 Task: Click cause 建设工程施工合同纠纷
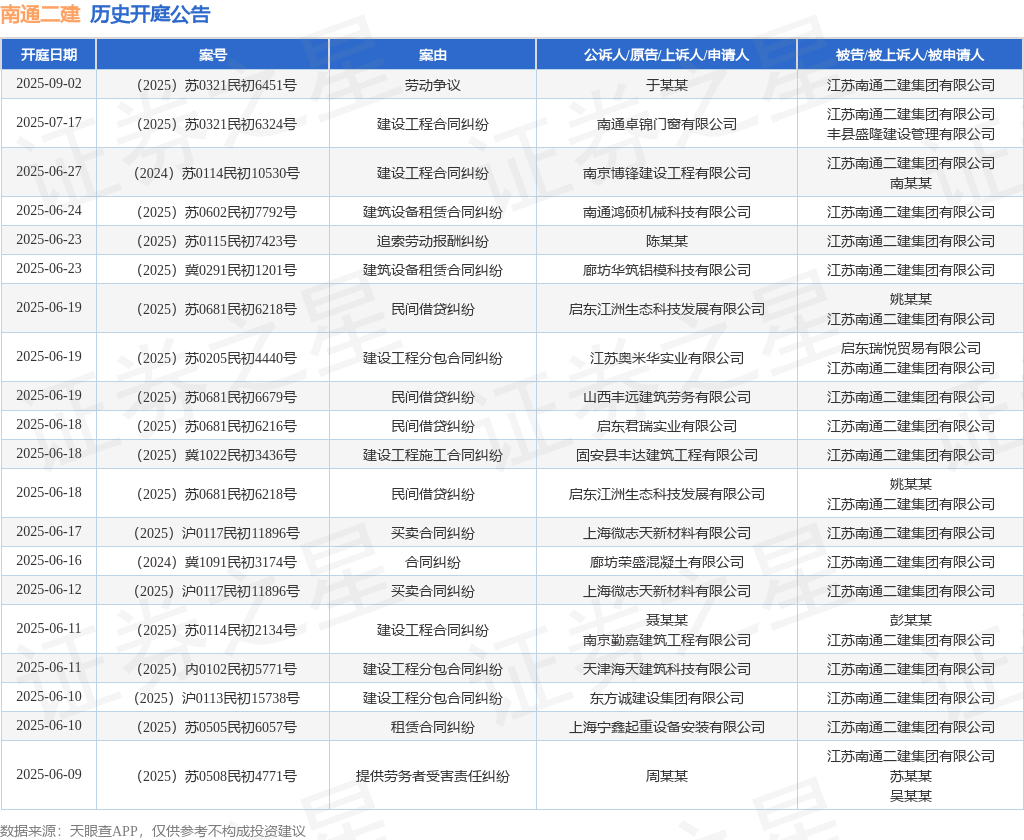click(432, 455)
